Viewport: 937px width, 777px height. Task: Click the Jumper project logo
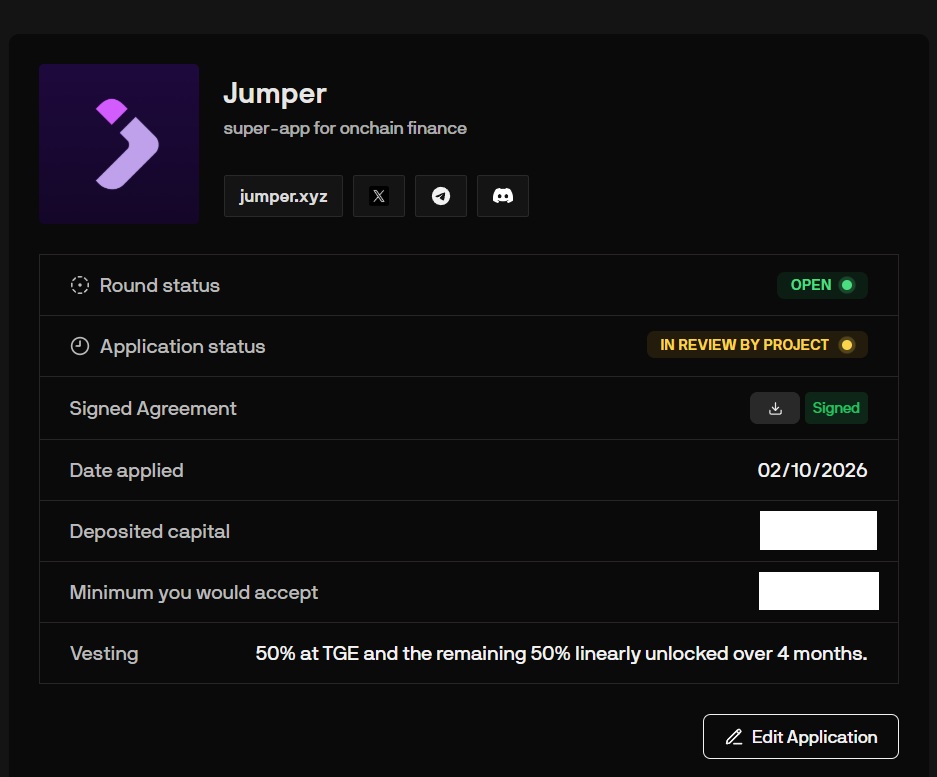point(119,144)
